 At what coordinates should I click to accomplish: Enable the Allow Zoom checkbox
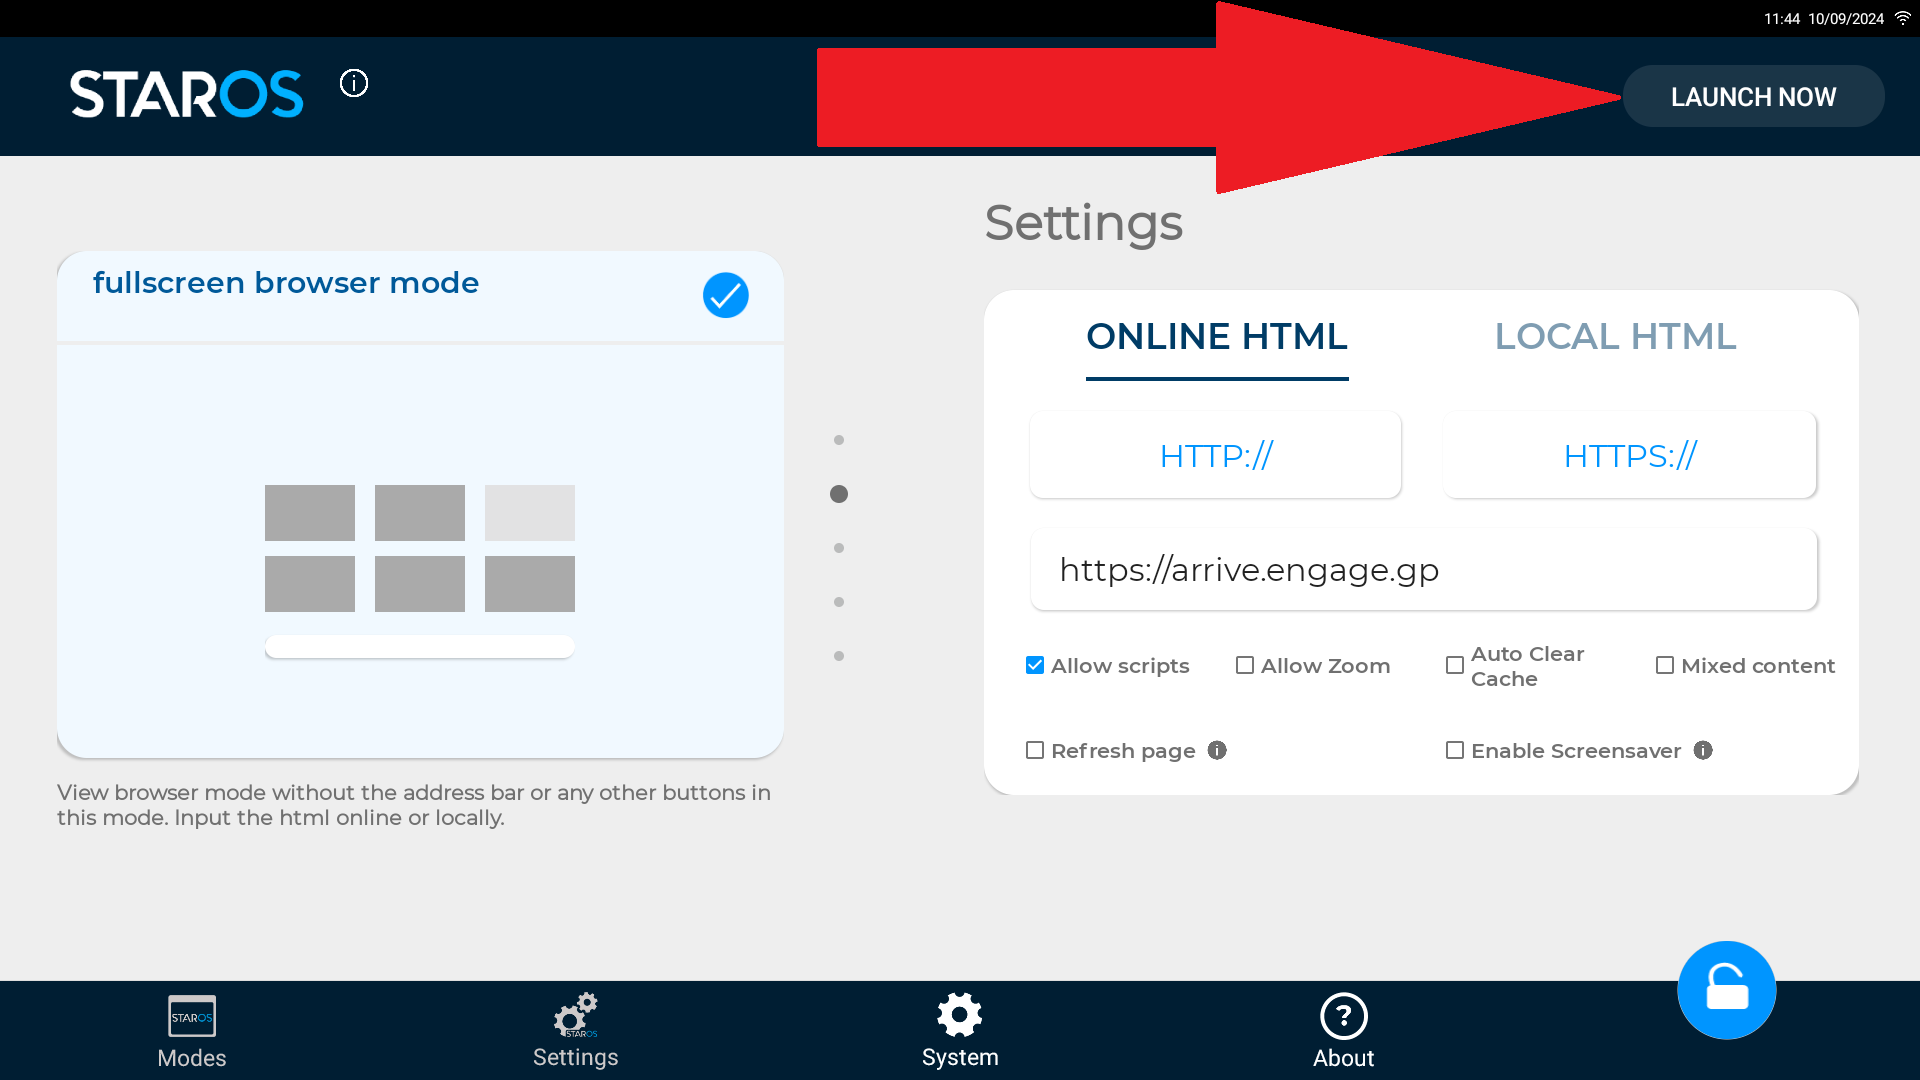tap(1245, 665)
